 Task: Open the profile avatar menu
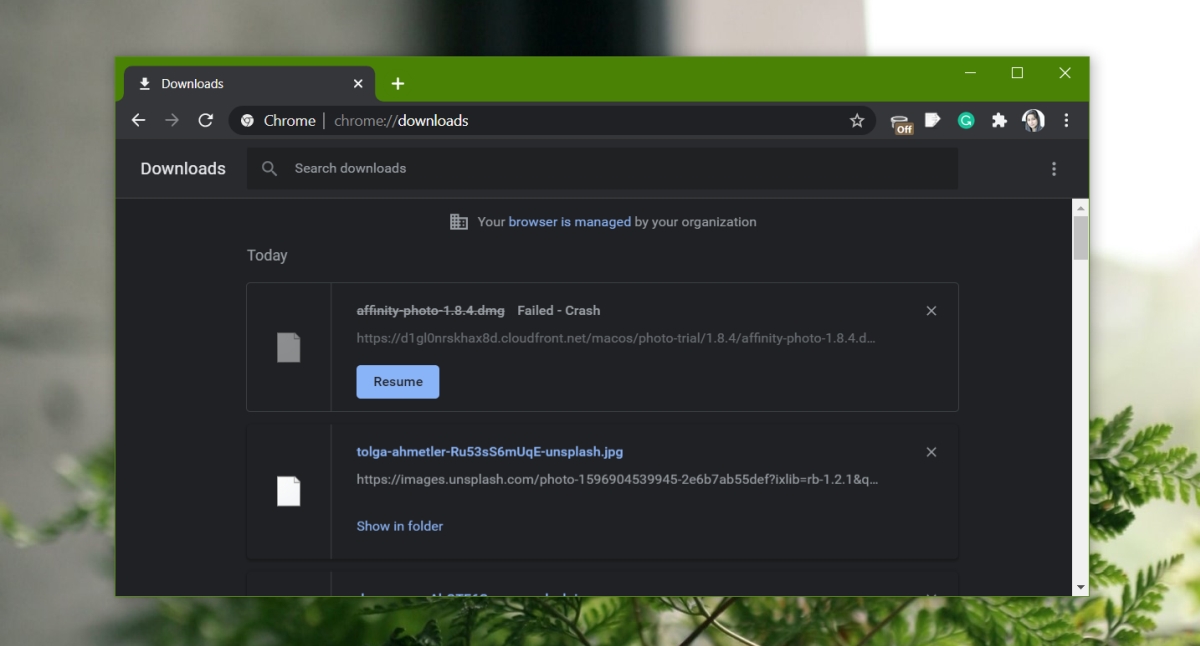click(x=1033, y=120)
